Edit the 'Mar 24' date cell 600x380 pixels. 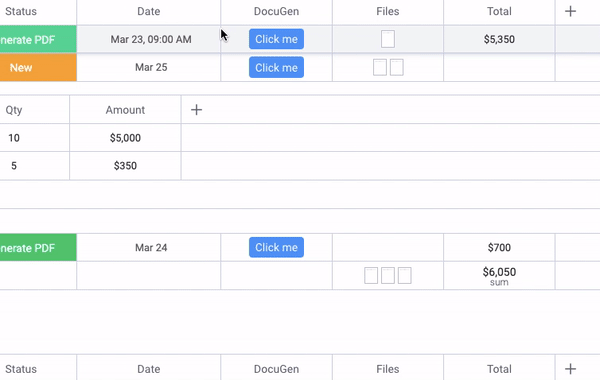pyautogui.click(x=148, y=248)
